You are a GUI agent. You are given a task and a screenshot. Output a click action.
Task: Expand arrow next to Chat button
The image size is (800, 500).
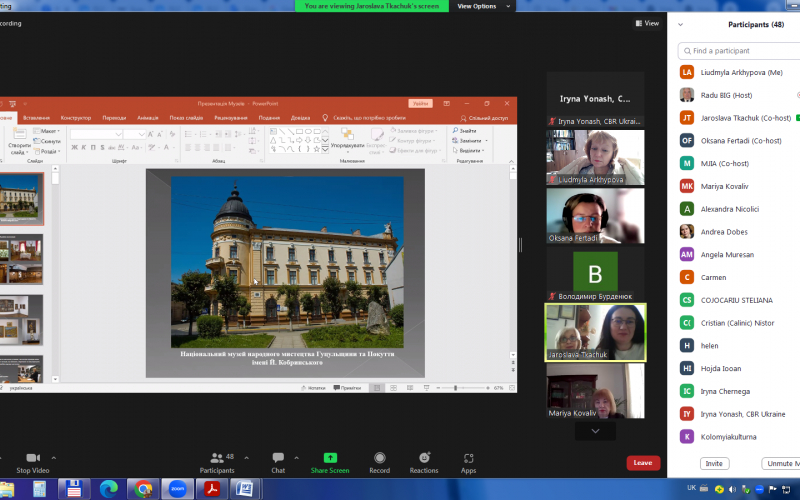[x=296, y=458]
